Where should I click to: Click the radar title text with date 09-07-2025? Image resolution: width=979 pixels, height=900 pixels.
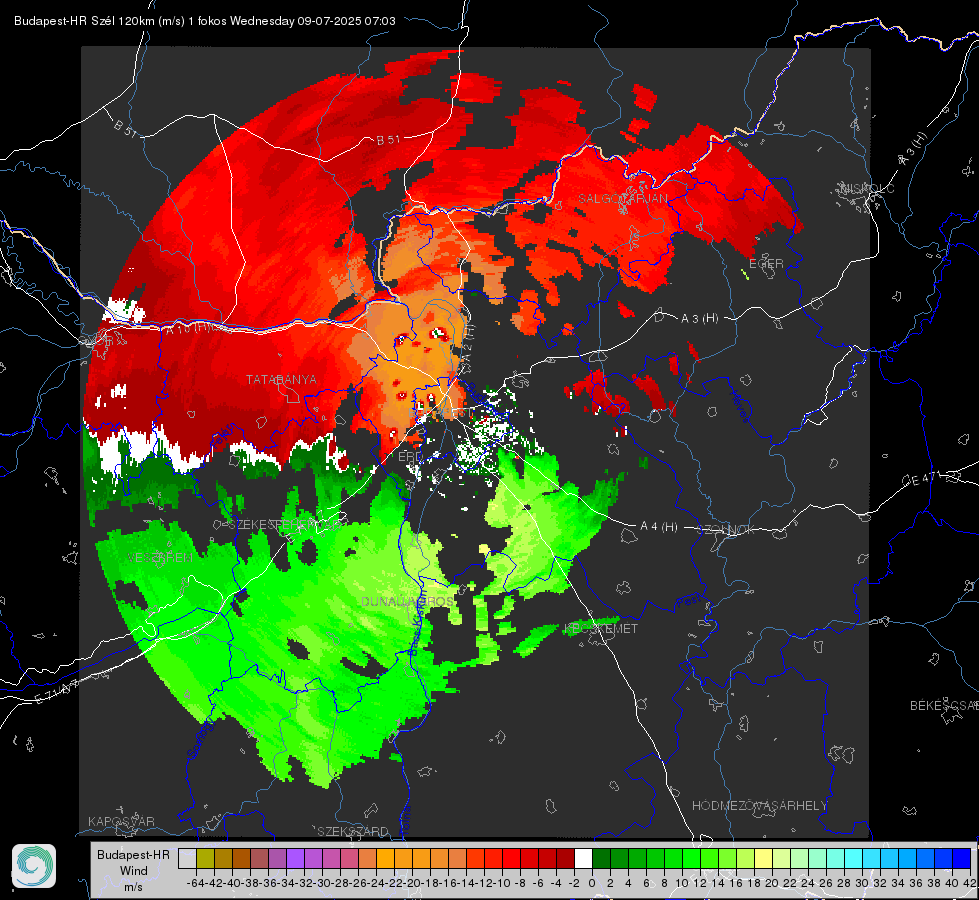(x=205, y=21)
